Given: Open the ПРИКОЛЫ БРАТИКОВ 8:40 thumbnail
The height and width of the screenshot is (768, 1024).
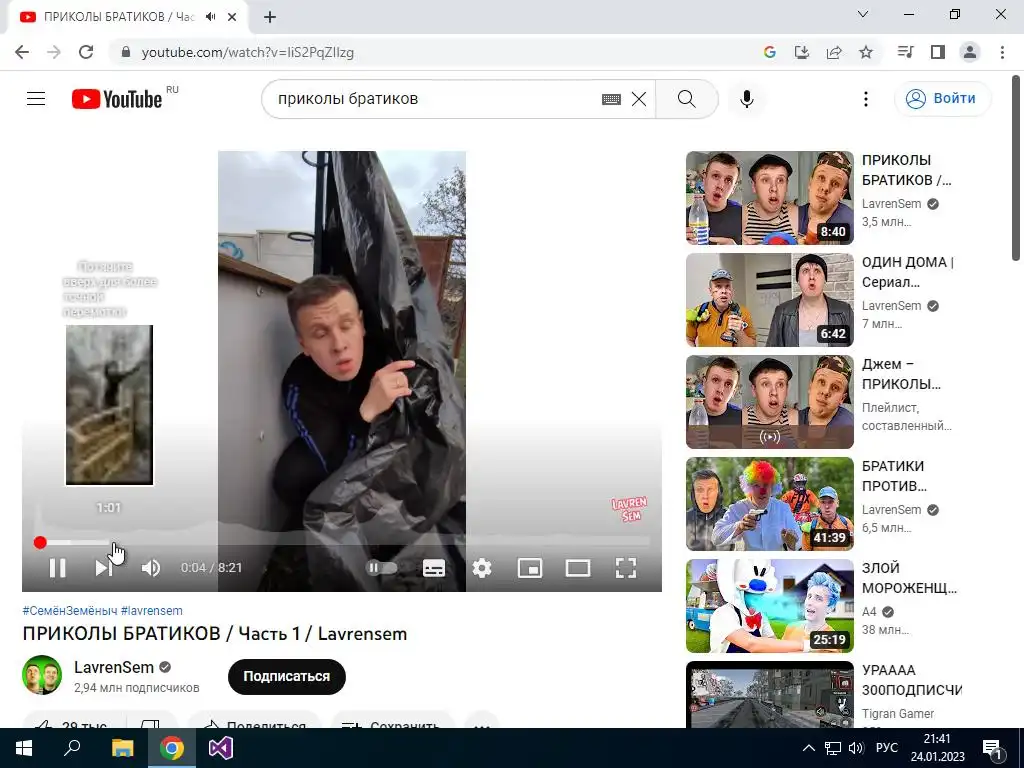Looking at the screenshot, I should tap(769, 198).
